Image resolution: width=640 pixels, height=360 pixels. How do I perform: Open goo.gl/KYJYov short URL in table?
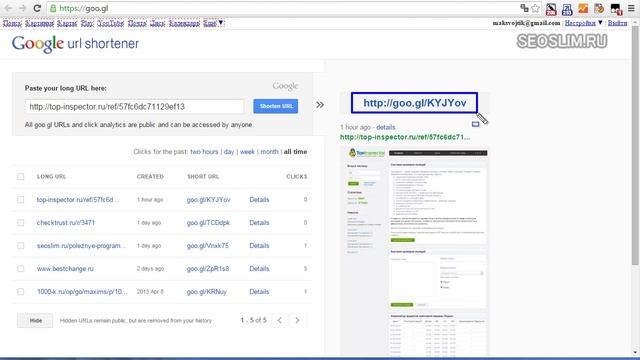[x=209, y=200]
